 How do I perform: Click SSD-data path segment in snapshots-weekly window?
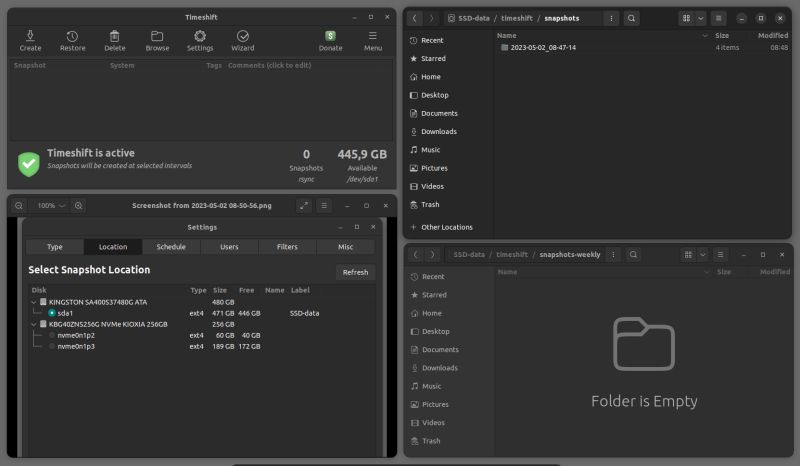click(469, 255)
